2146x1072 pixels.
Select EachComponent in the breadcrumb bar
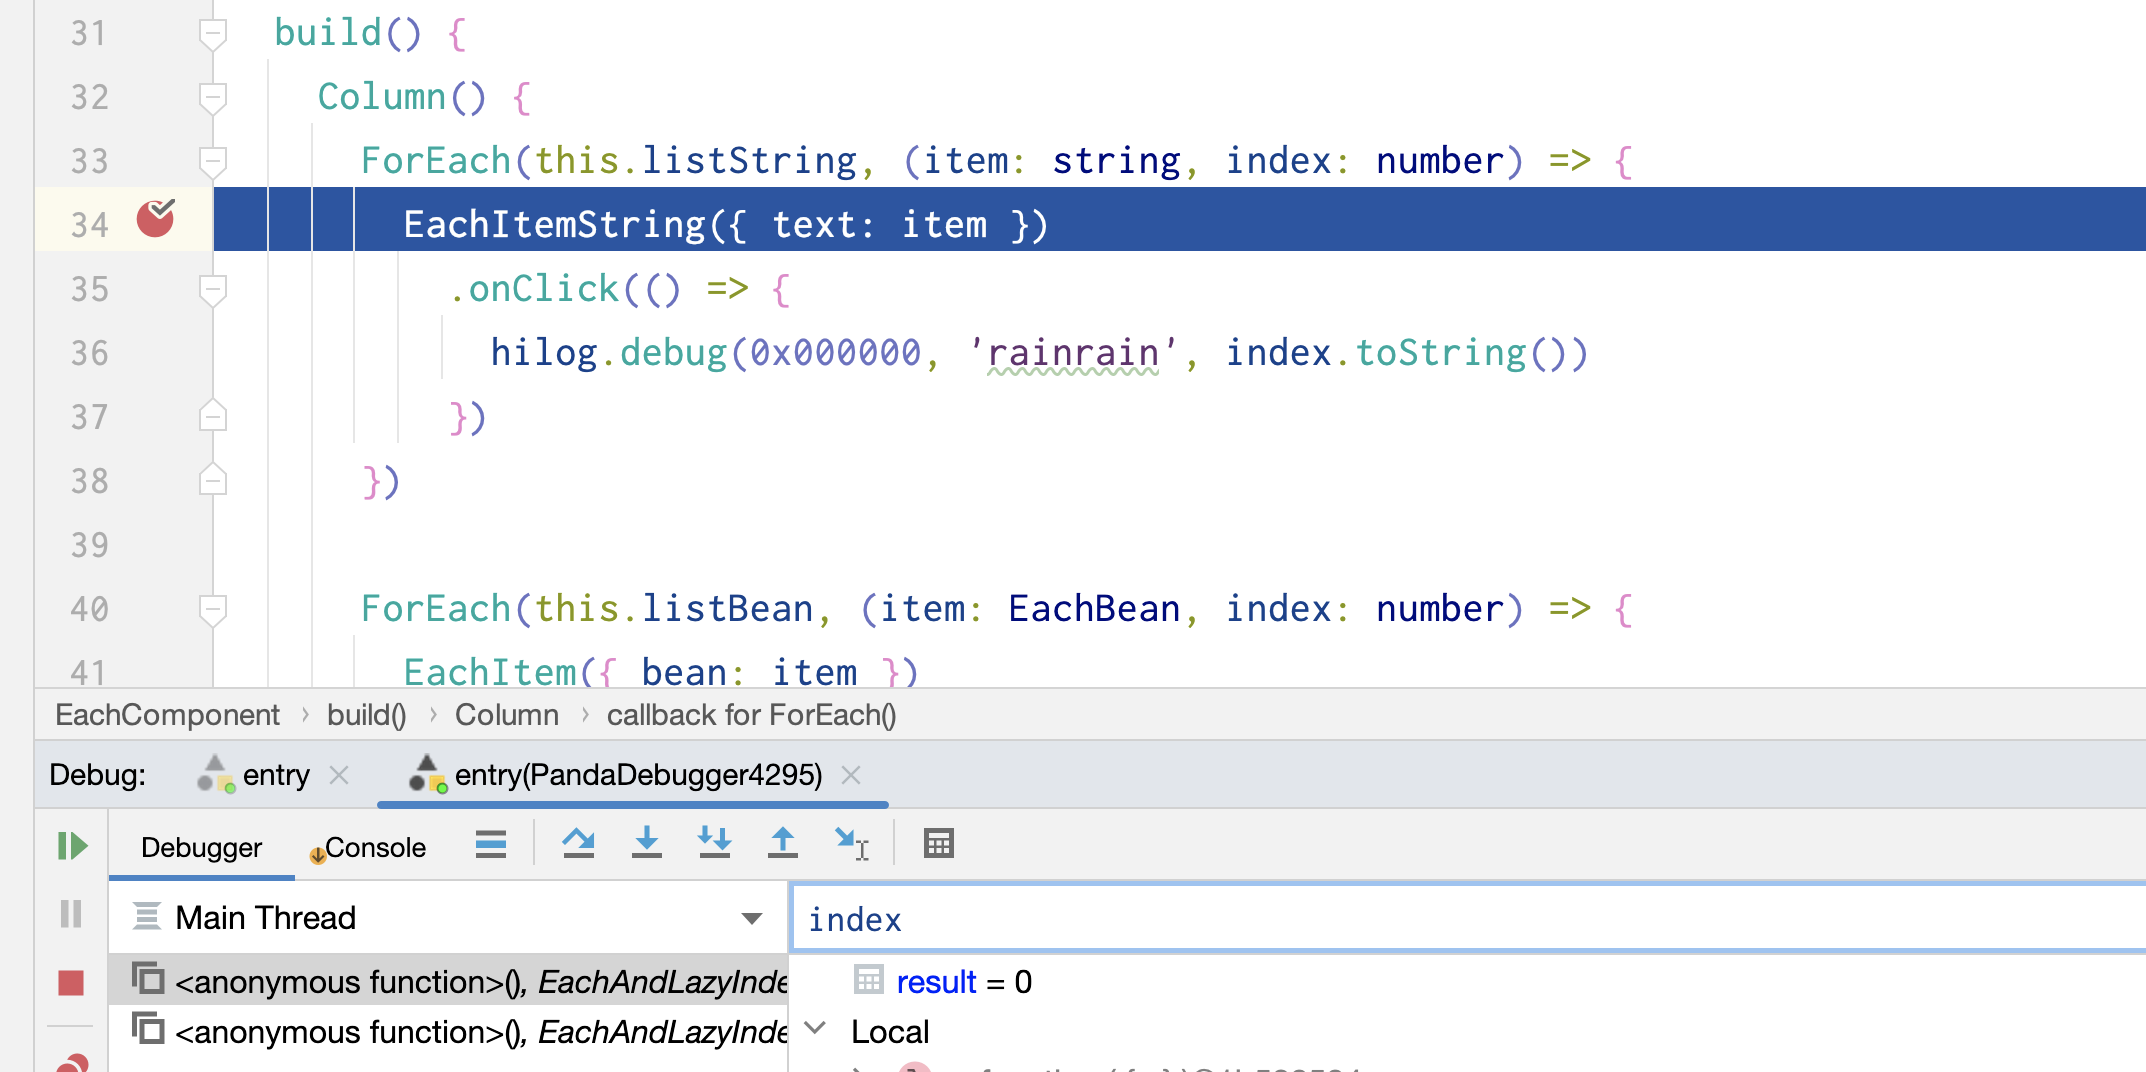167,715
